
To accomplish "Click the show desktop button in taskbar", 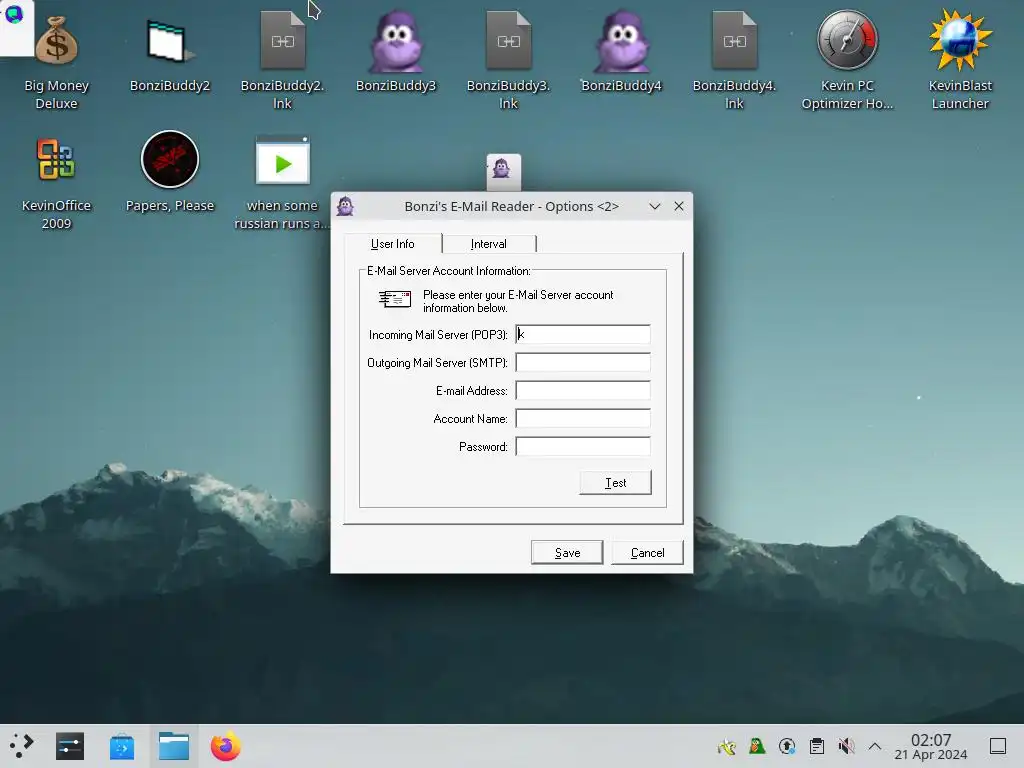I will 998,746.
